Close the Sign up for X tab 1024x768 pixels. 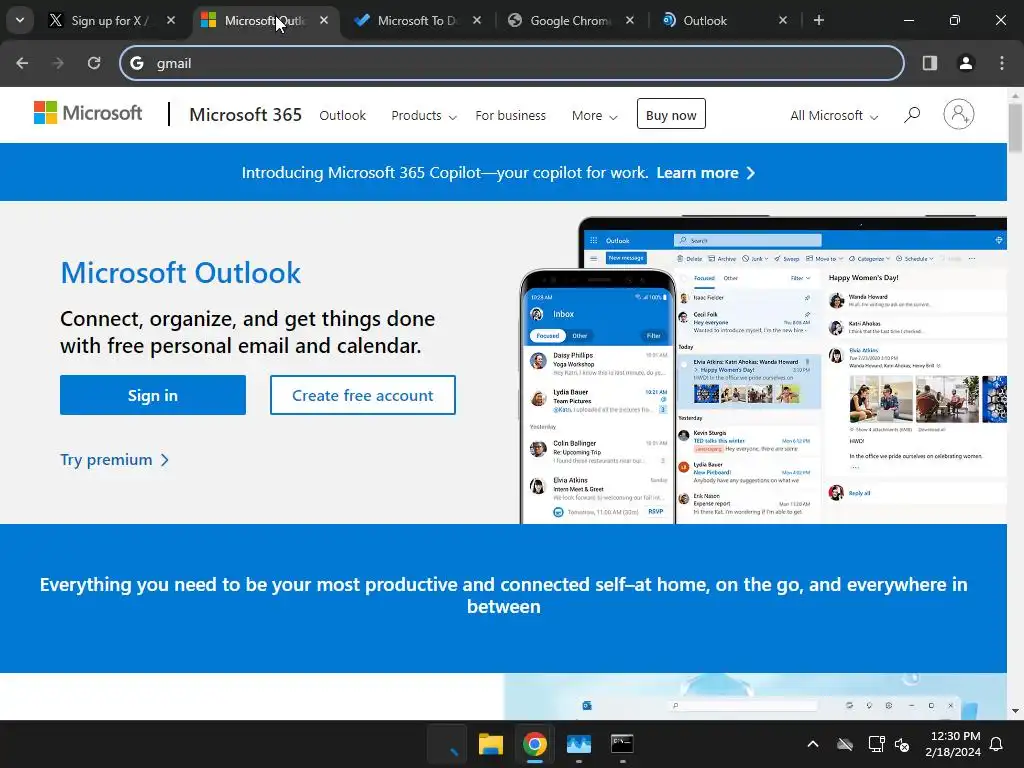(171, 20)
